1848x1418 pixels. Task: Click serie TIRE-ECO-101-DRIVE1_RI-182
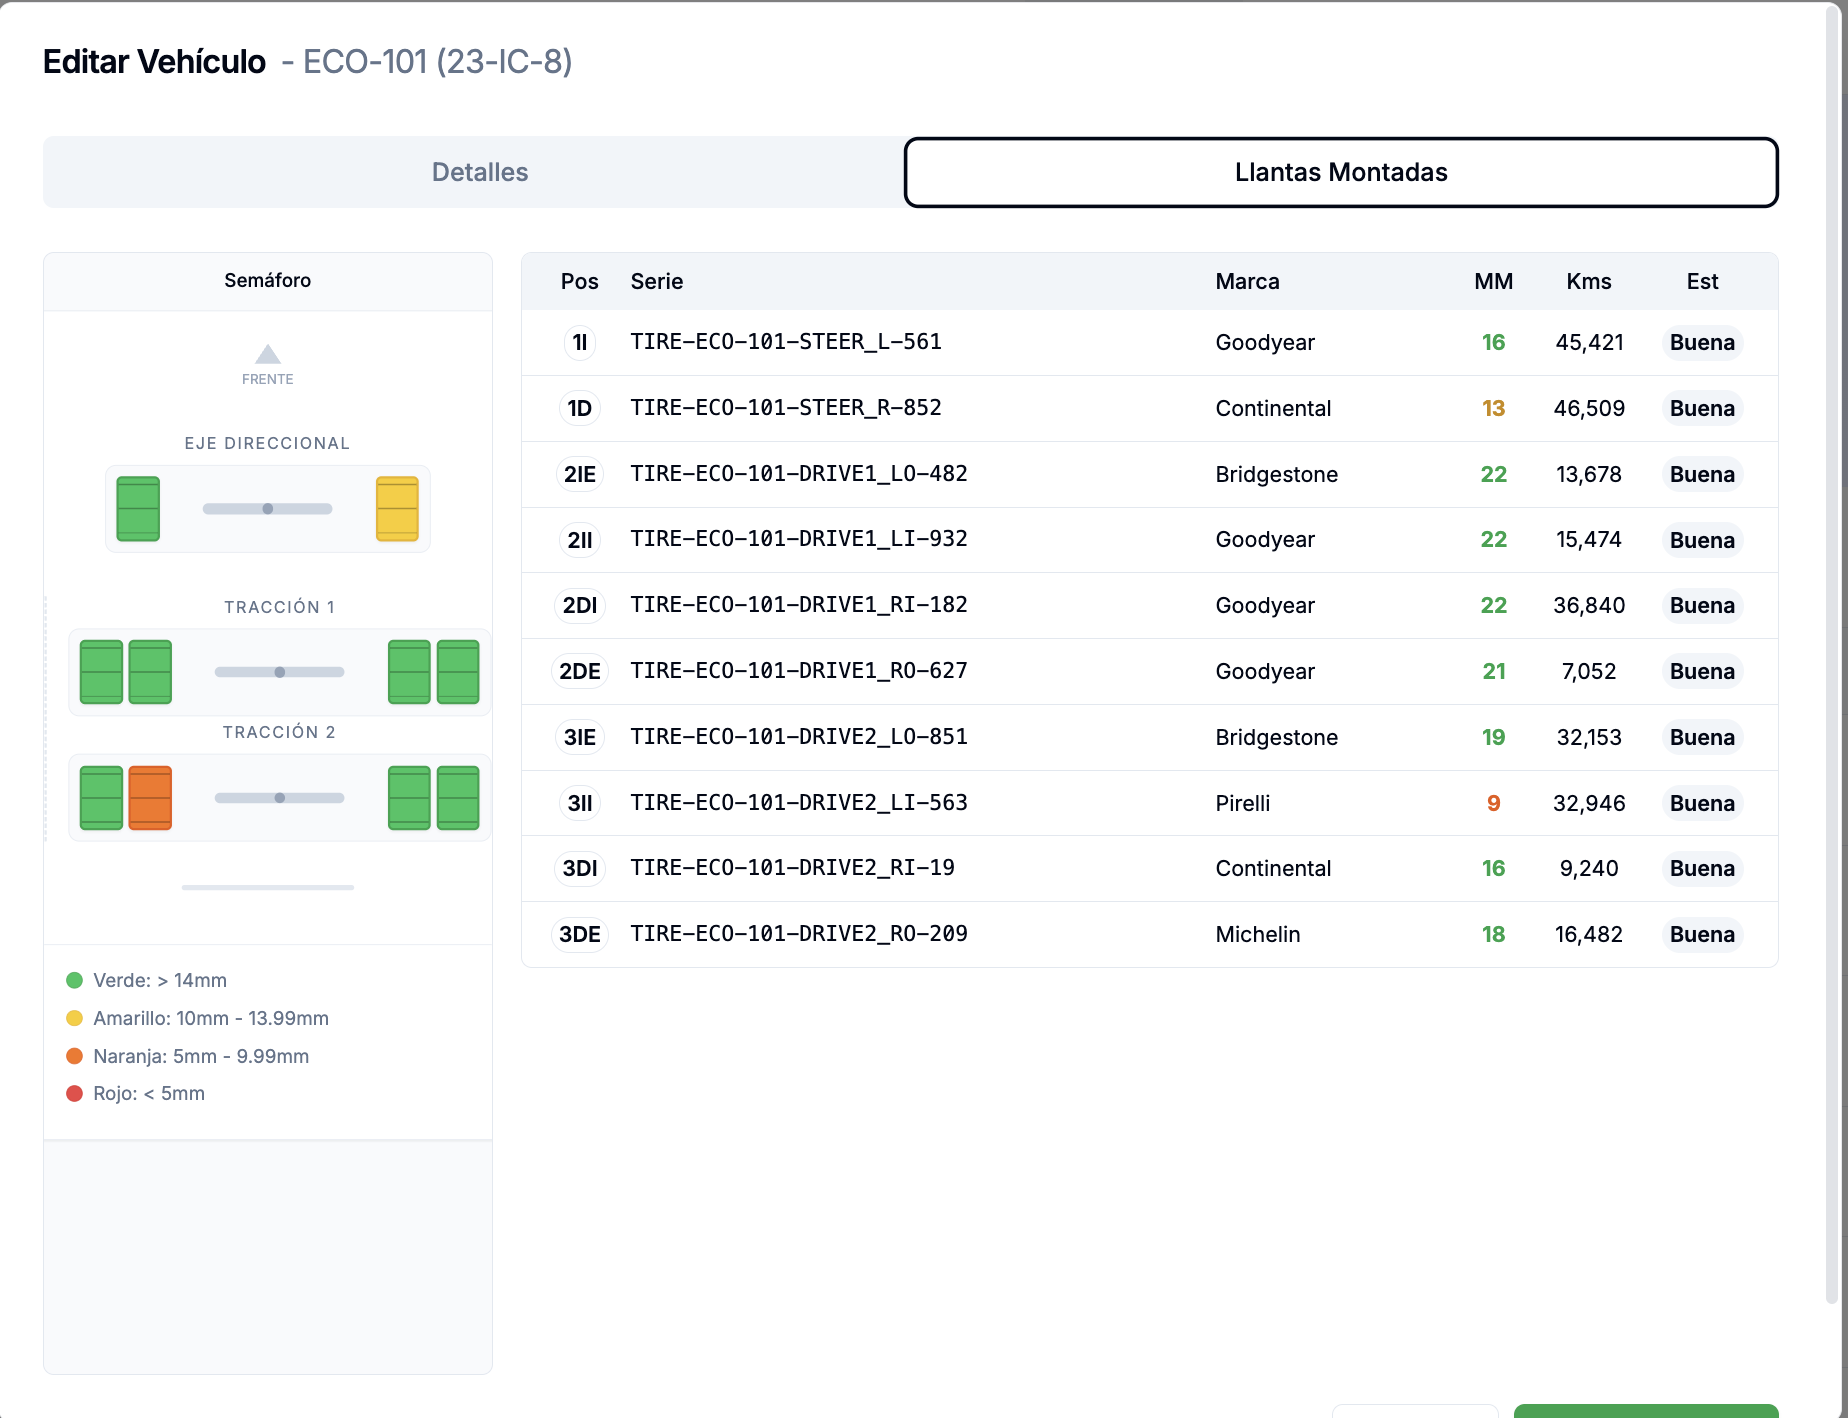[x=799, y=605]
